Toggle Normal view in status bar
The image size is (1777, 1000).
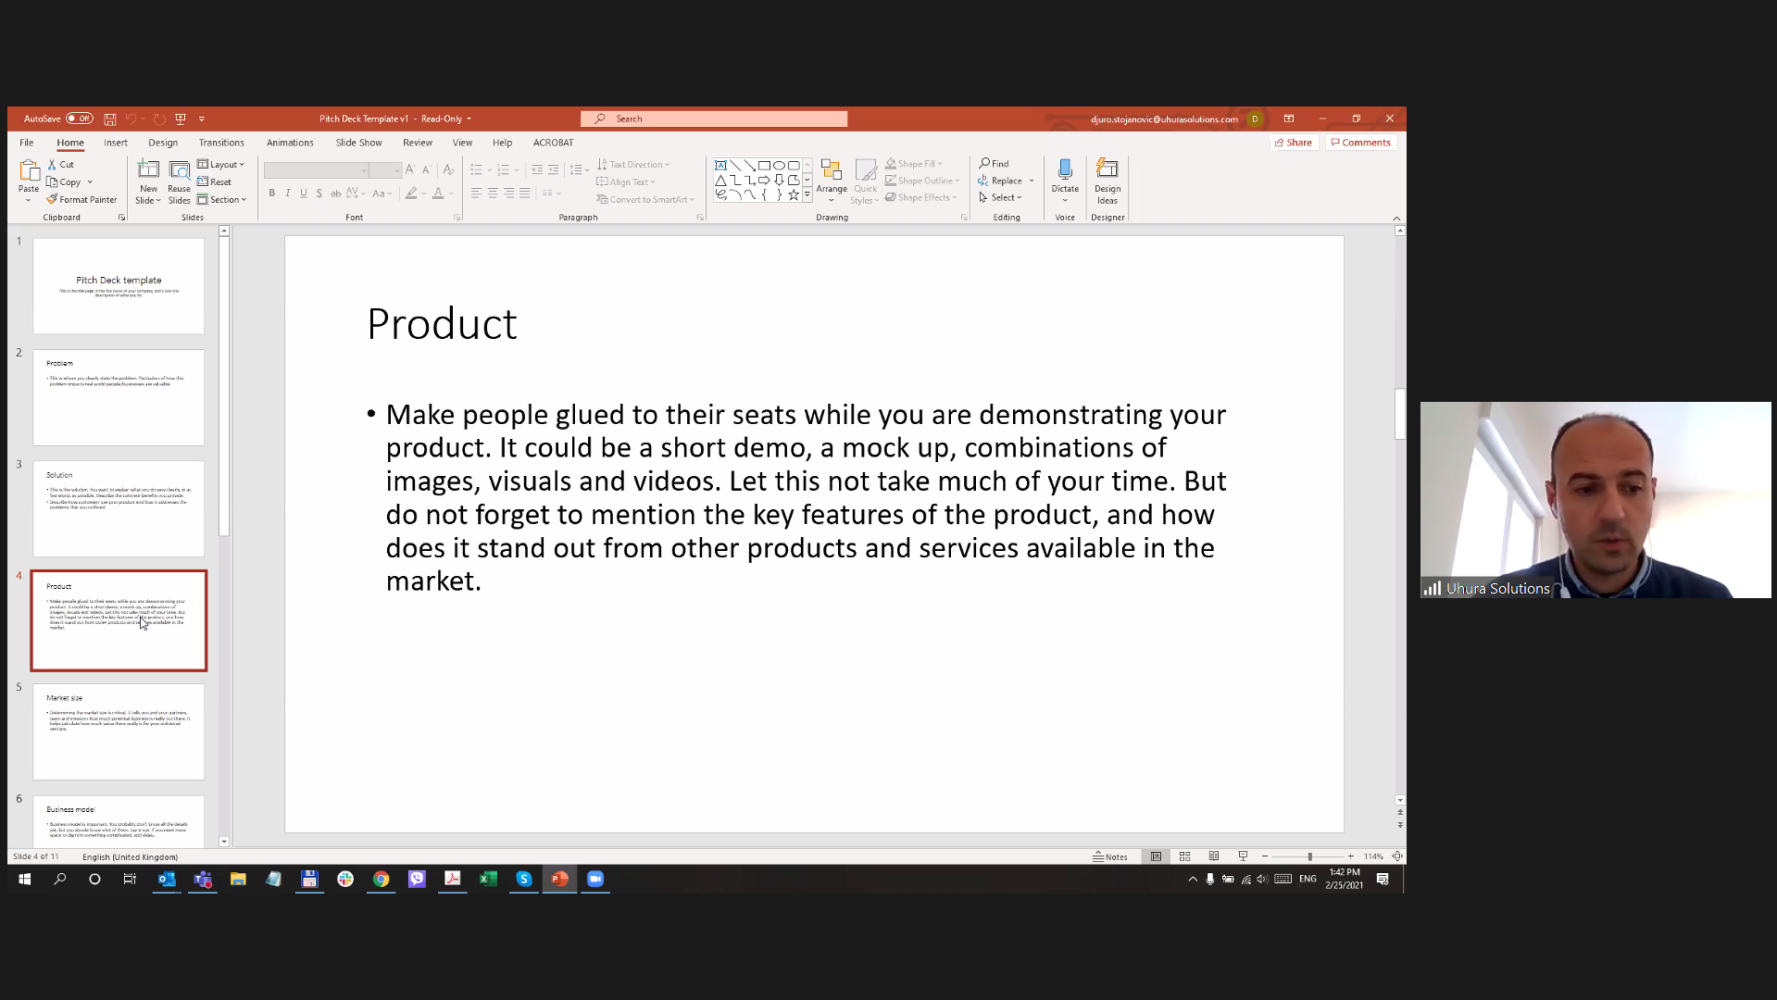pyautogui.click(x=1156, y=857)
